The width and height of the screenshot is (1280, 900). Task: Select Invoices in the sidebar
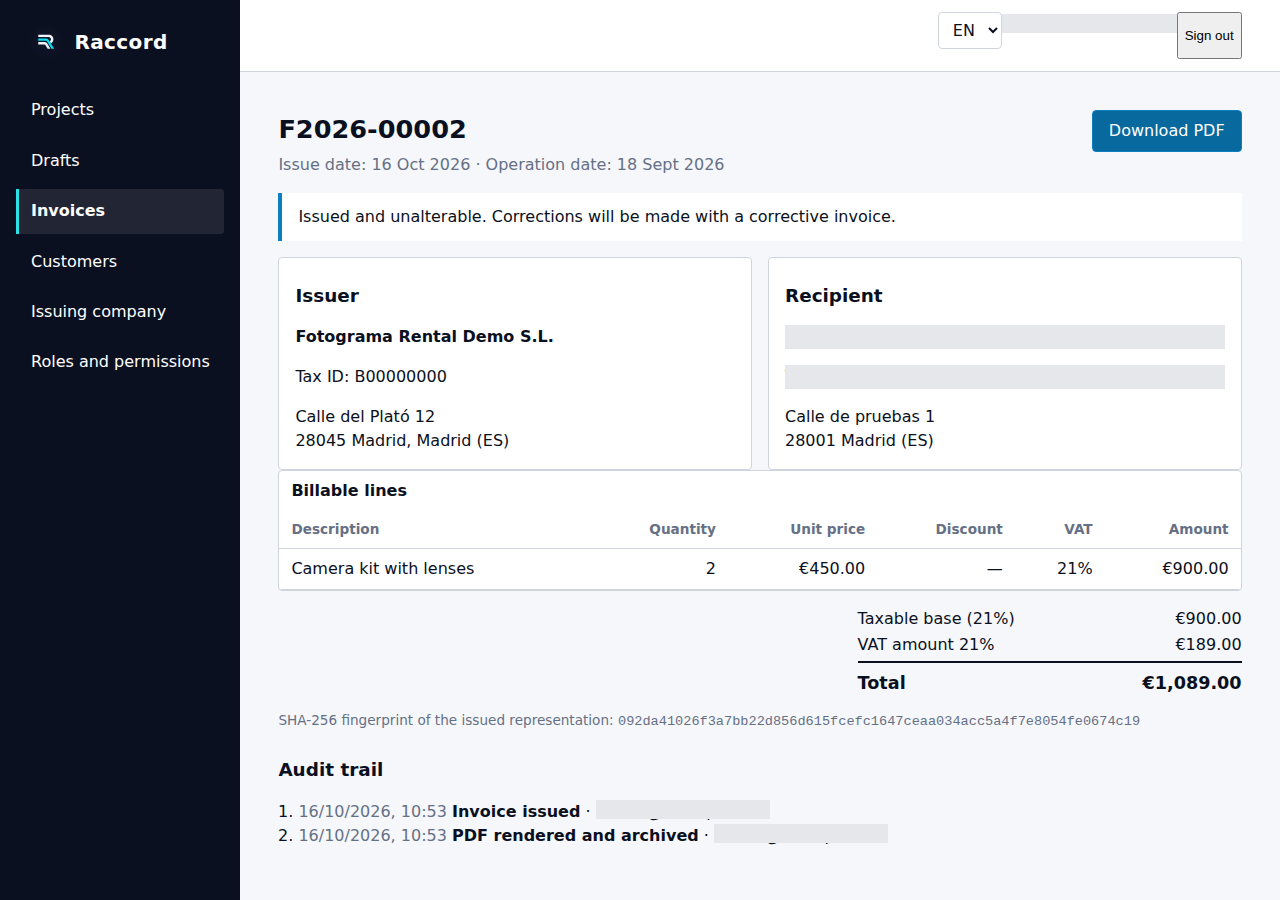[120, 211]
